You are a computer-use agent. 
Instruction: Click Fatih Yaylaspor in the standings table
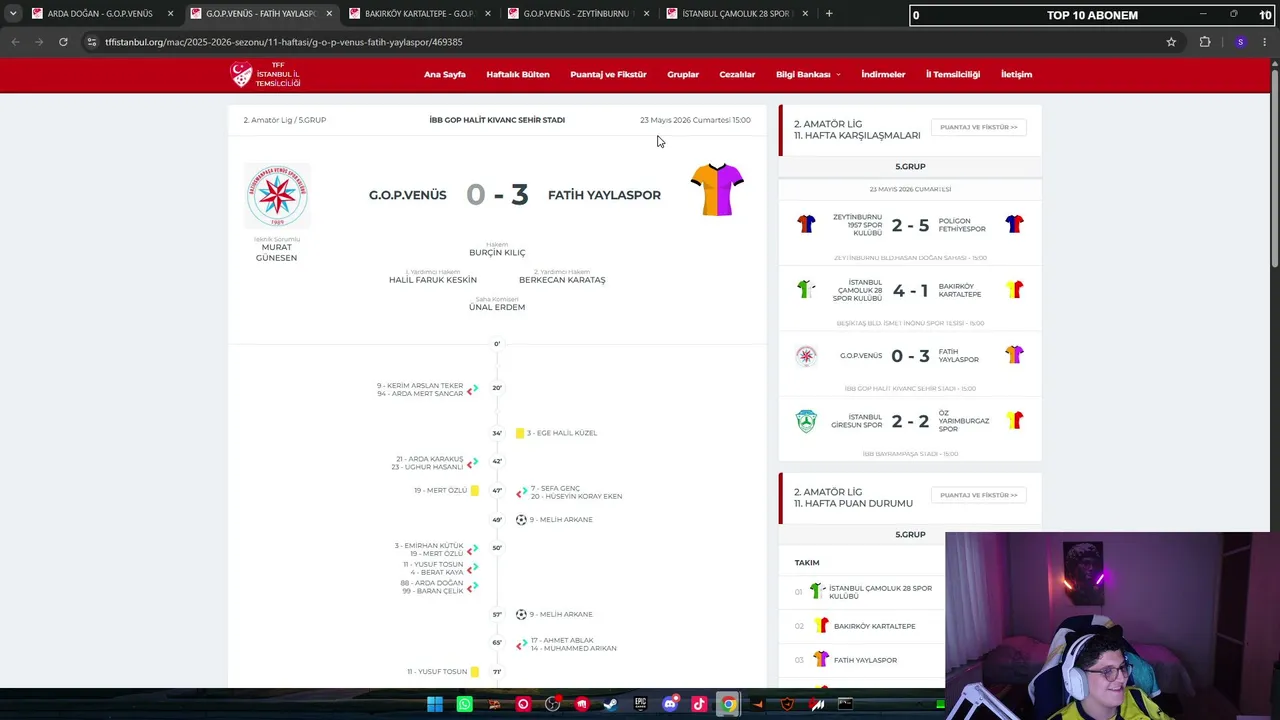pyautogui.click(x=865, y=660)
